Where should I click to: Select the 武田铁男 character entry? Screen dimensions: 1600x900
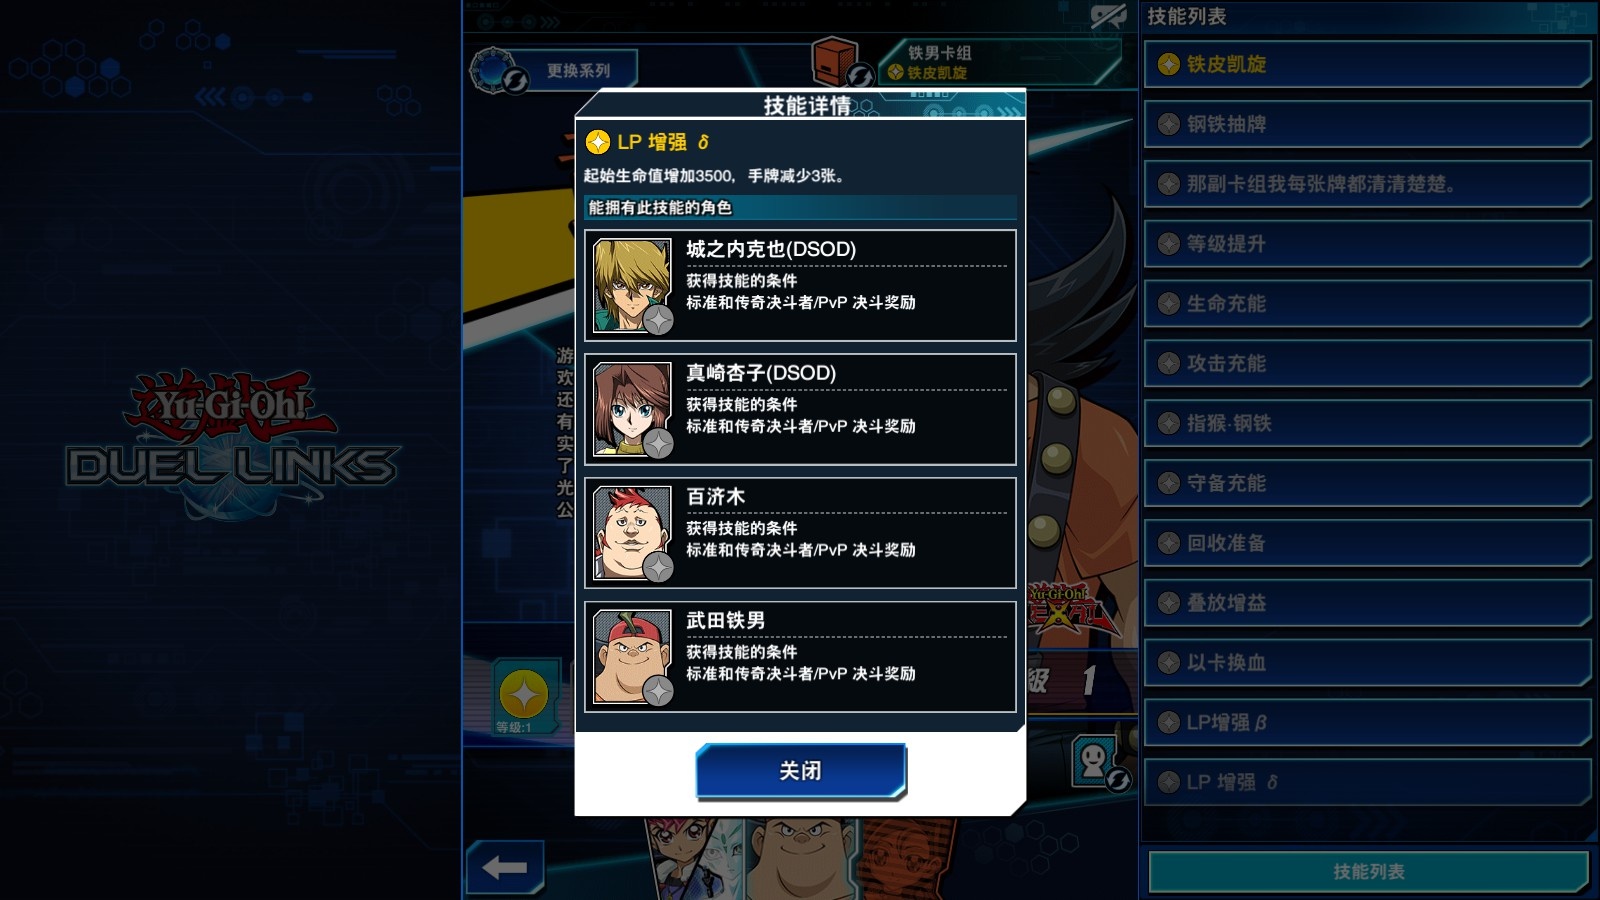[800, 657]
